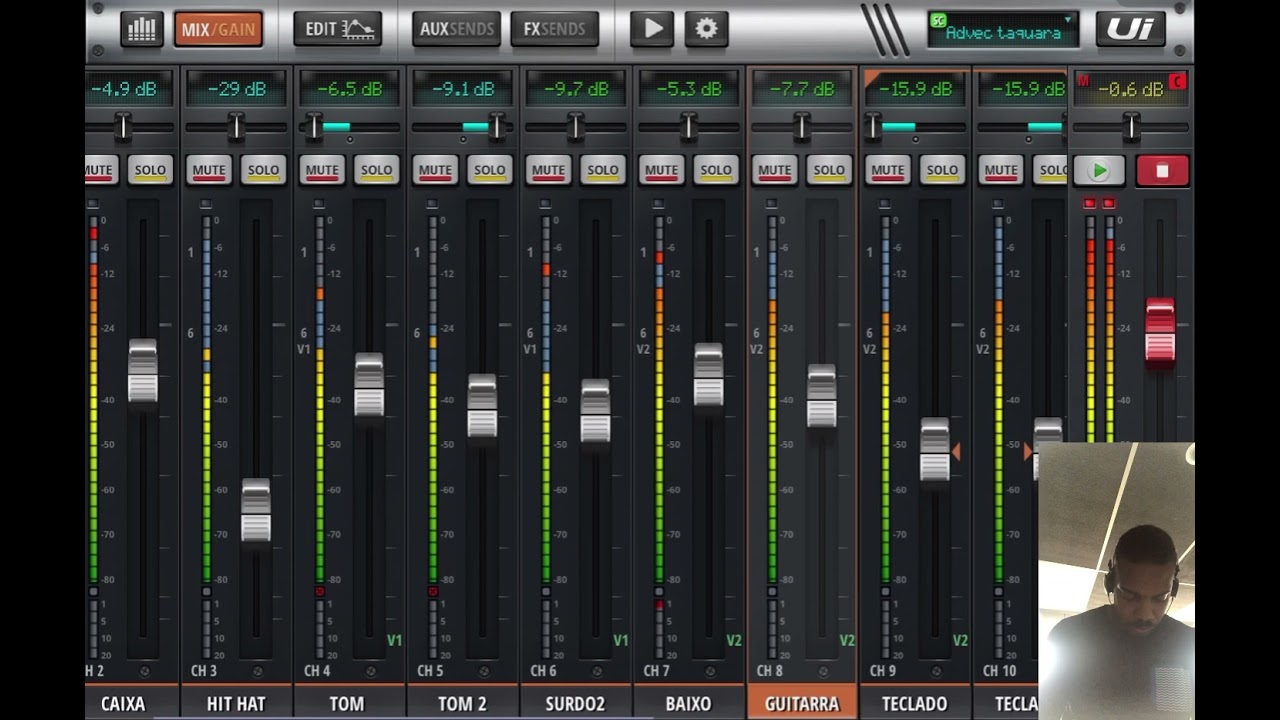1280x720 pixels.
Task: Open the meters view icon
Action: [142, 29]
